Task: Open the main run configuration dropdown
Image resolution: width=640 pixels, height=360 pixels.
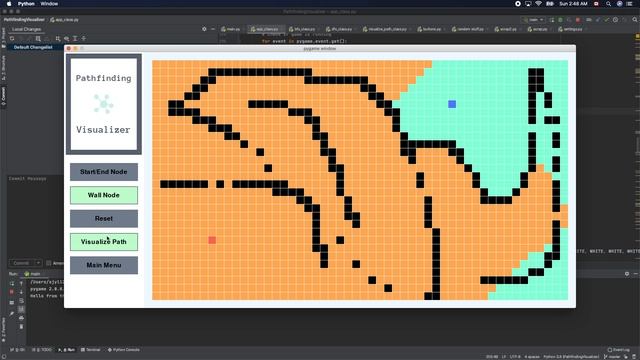Action: point(533,20)
